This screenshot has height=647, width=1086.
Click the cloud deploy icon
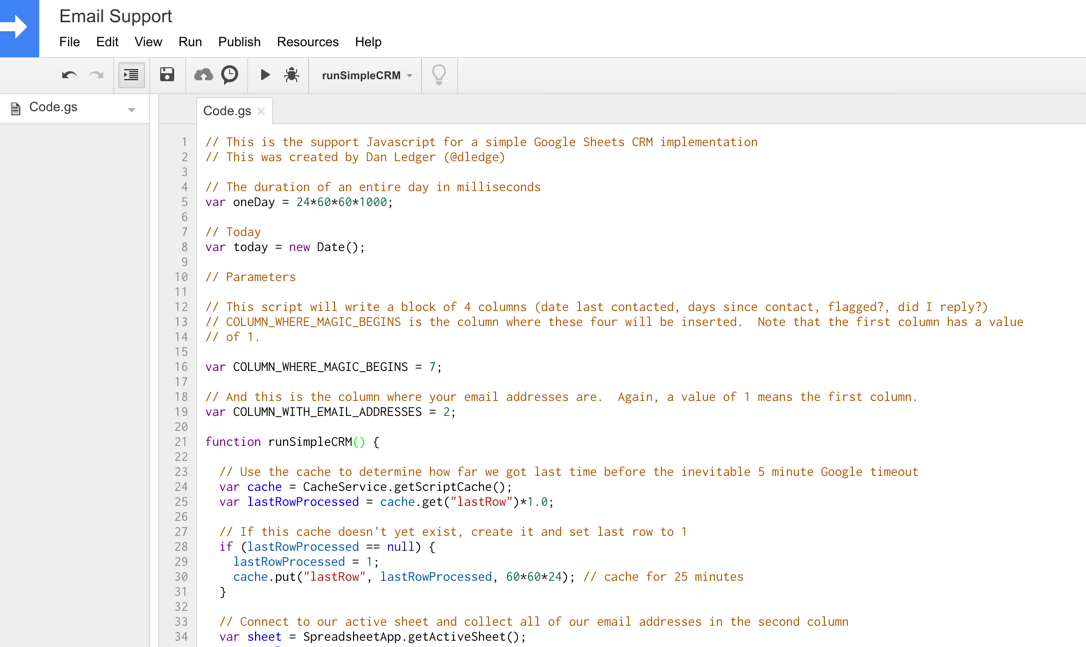pos(202,74)
